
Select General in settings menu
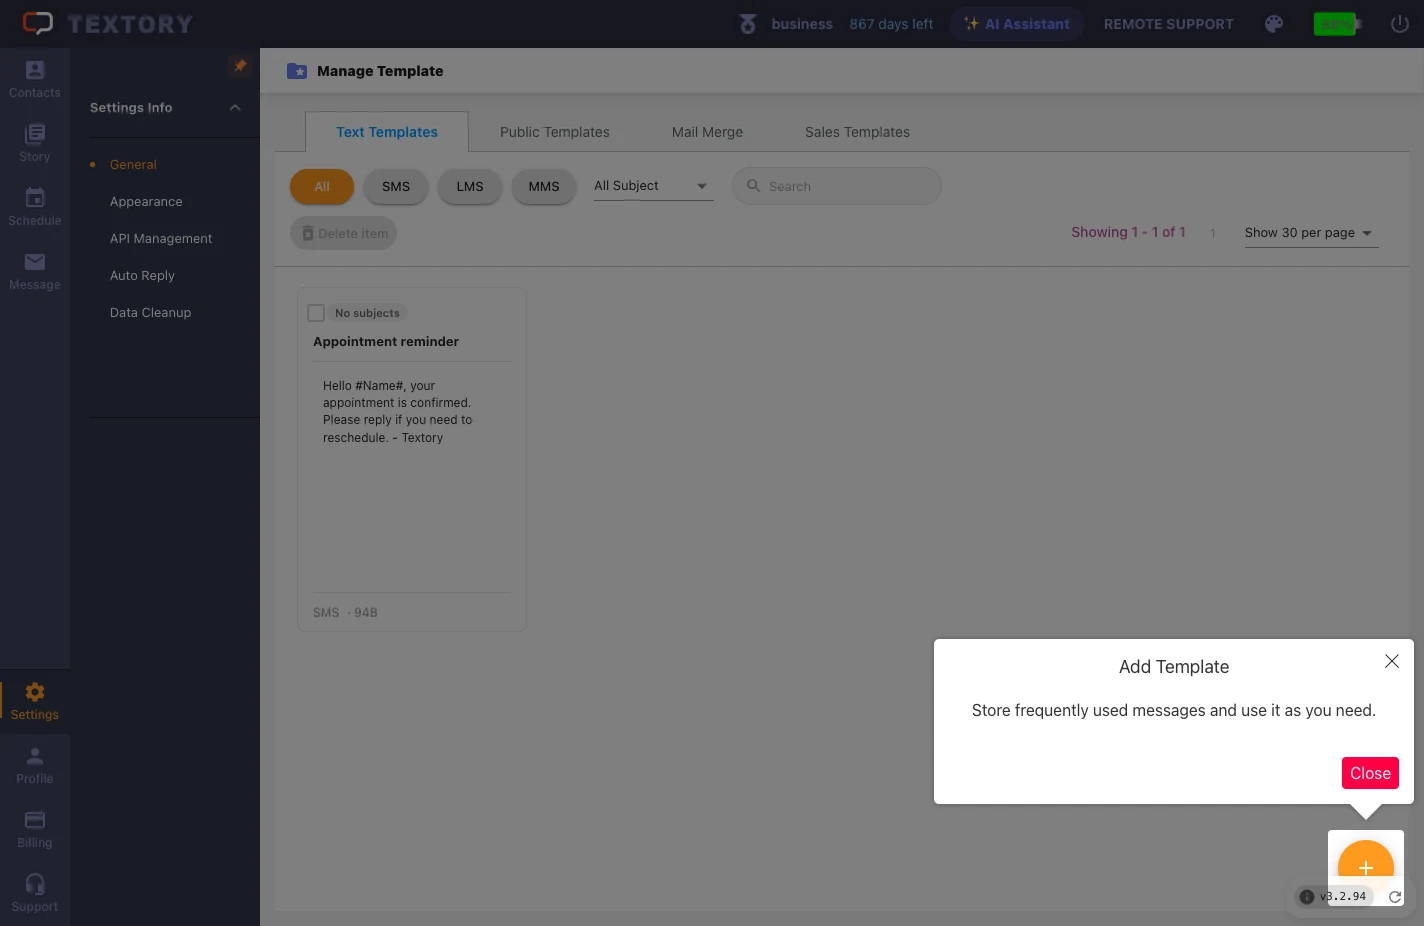coord(133,165)
